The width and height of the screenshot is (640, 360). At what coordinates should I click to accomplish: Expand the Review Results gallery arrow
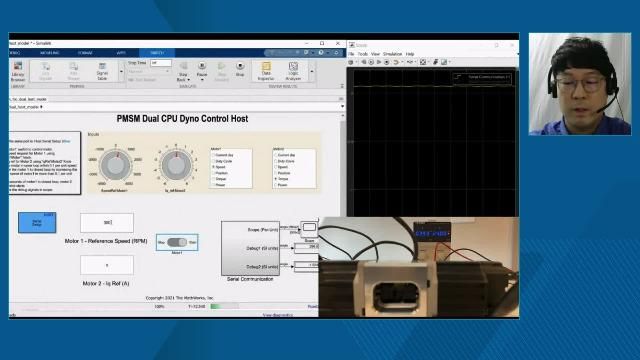(312, 71)
